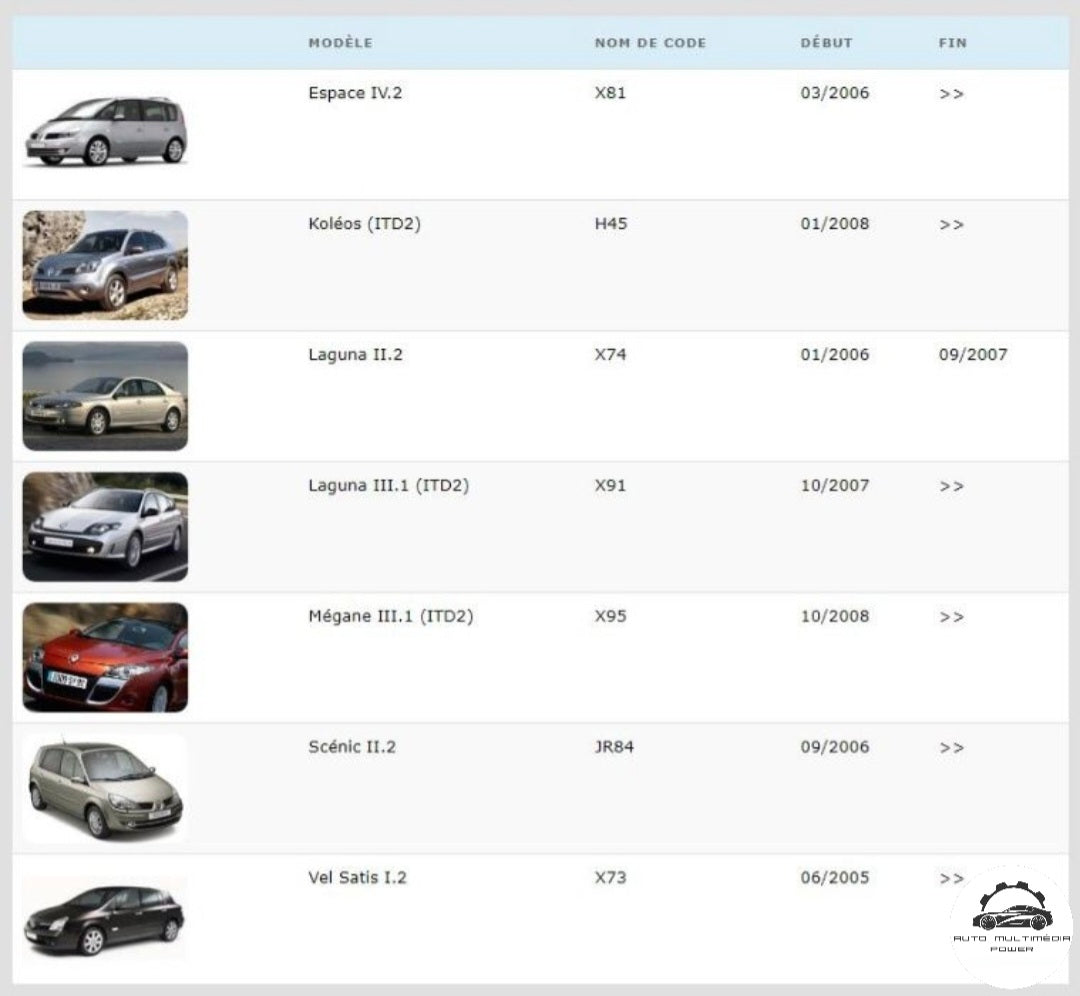Select the Laguna II.2 thumbnail
Screen dimensions: 1080x996
click(104, 395)
